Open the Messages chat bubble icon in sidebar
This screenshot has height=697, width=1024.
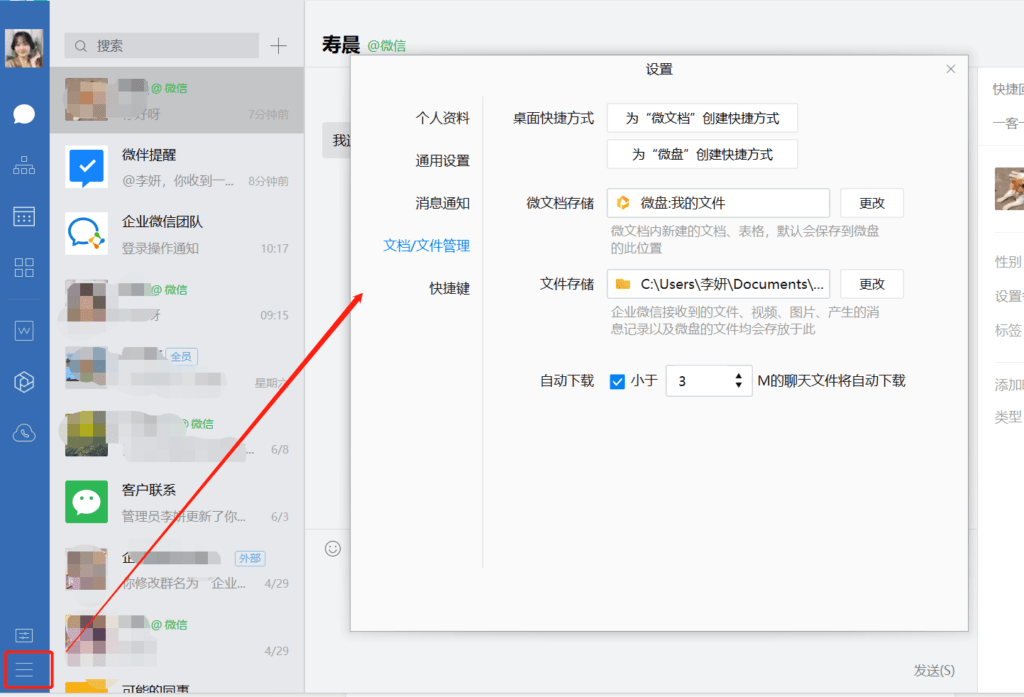click(24, 114)
